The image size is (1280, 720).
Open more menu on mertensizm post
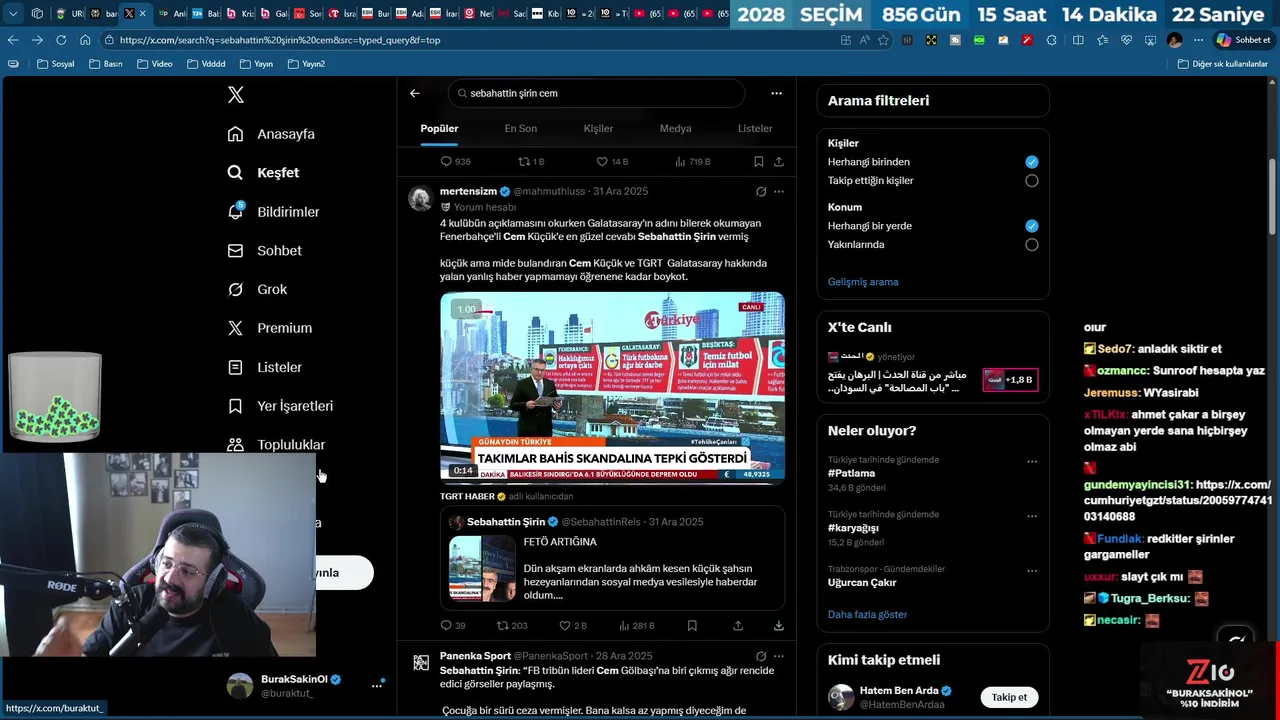pyautogui.click(x=779, y=191)
